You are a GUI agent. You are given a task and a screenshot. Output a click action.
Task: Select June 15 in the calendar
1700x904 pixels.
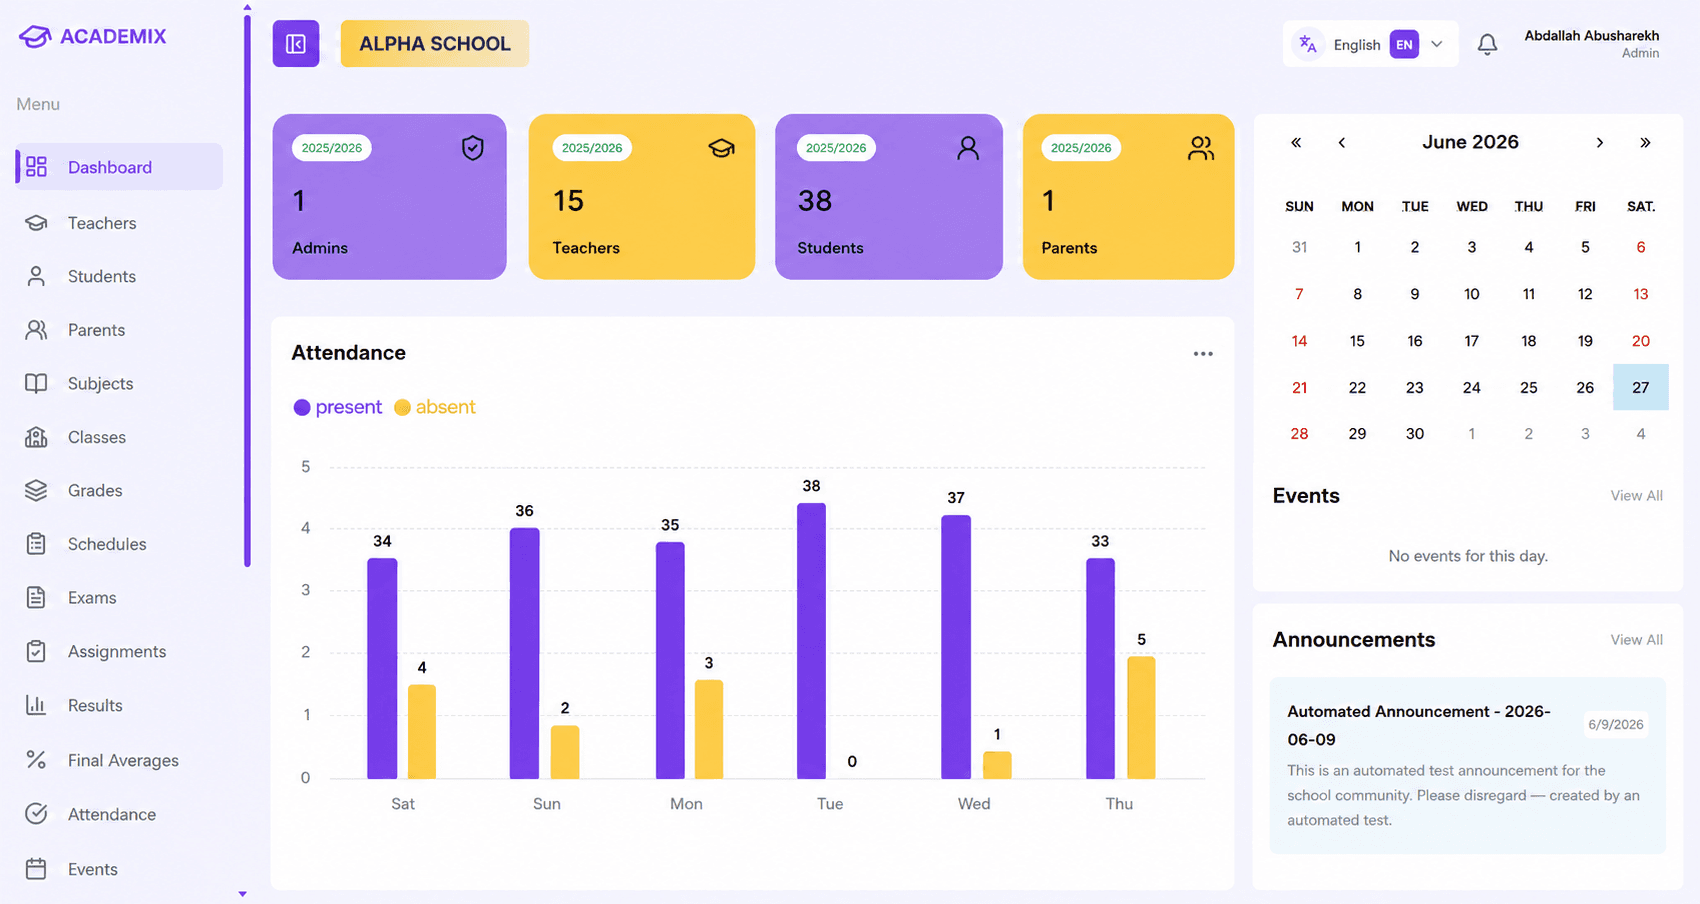tap(1357, 341)
